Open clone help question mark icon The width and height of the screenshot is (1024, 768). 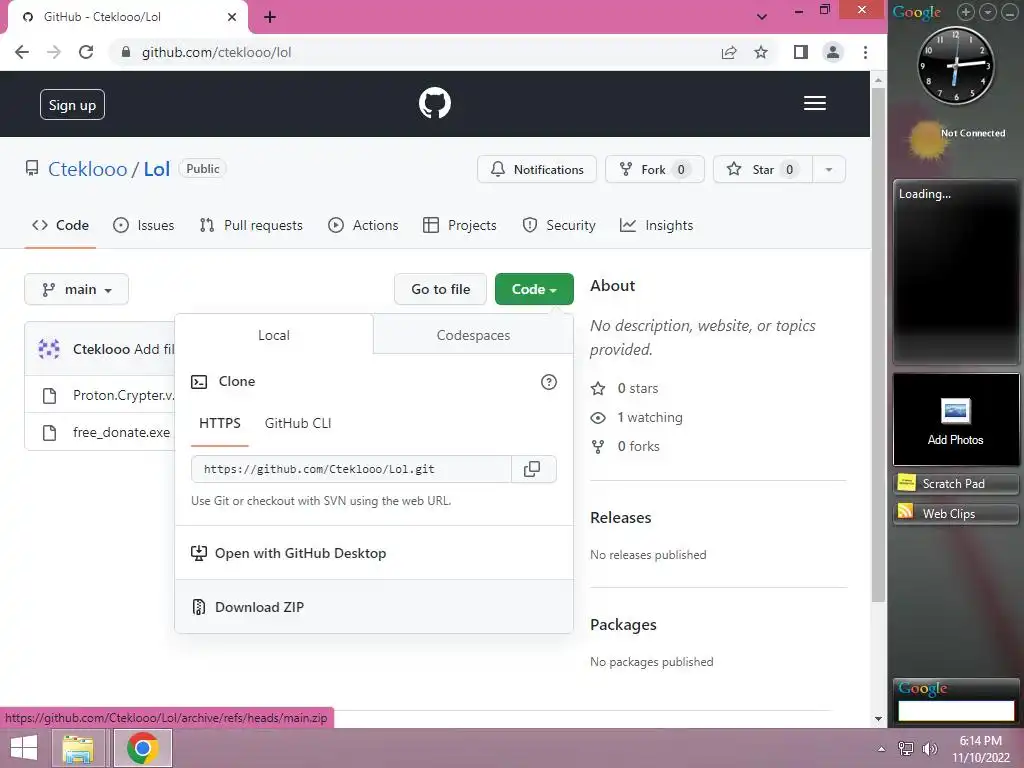pyautogui.click(x=549, y=382)
